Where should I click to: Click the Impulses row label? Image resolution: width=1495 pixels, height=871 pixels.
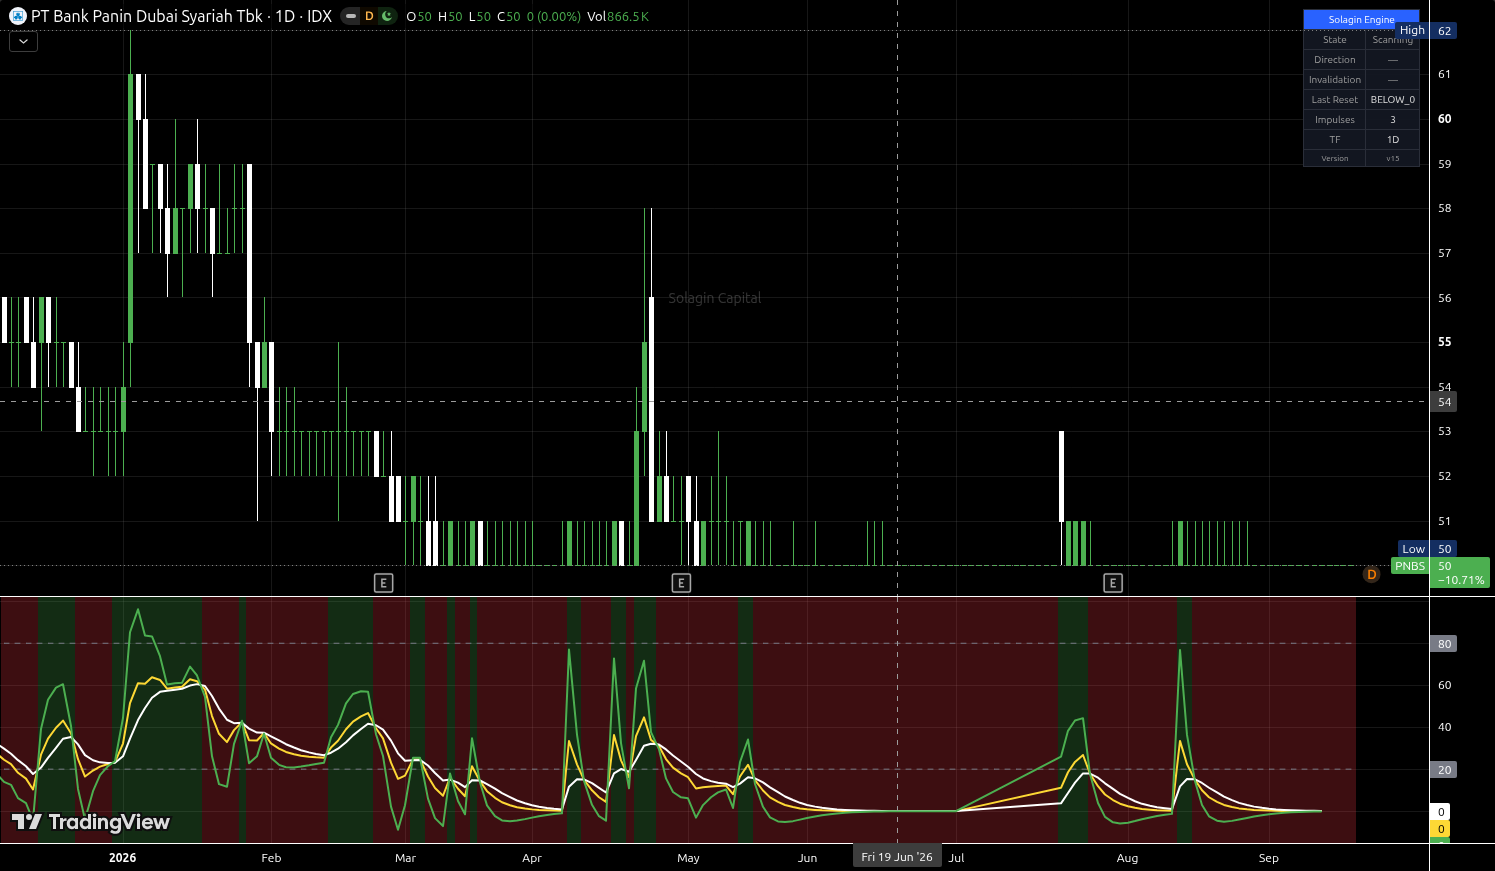1335,120
